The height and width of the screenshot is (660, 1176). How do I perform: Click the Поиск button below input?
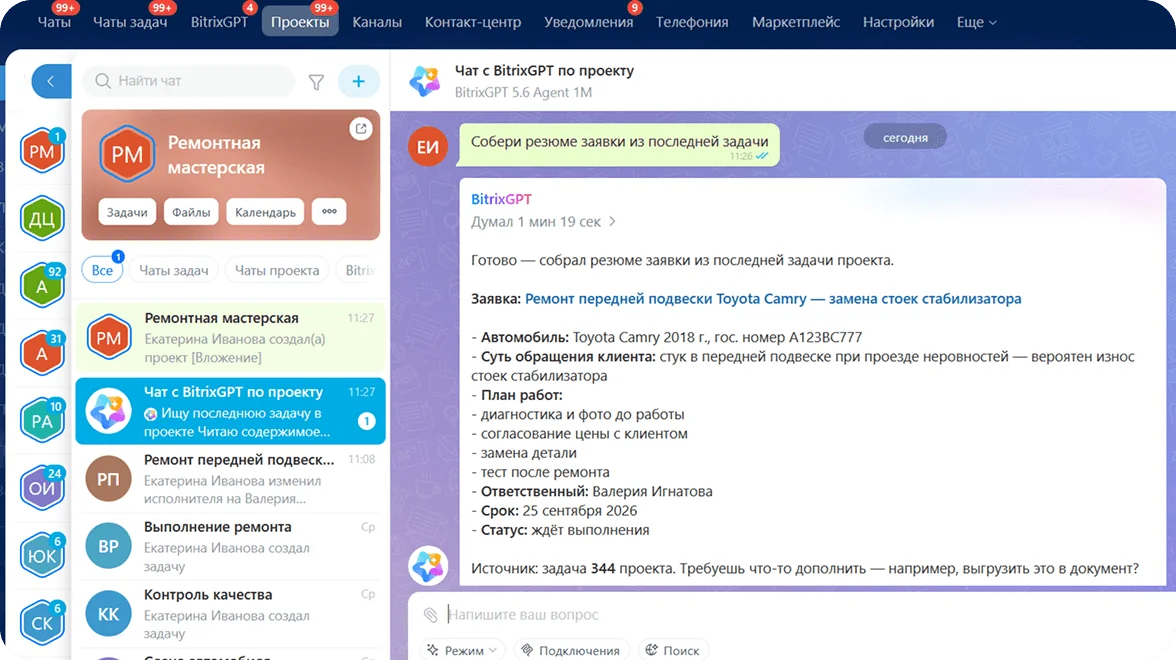click(x=674, y=650)
